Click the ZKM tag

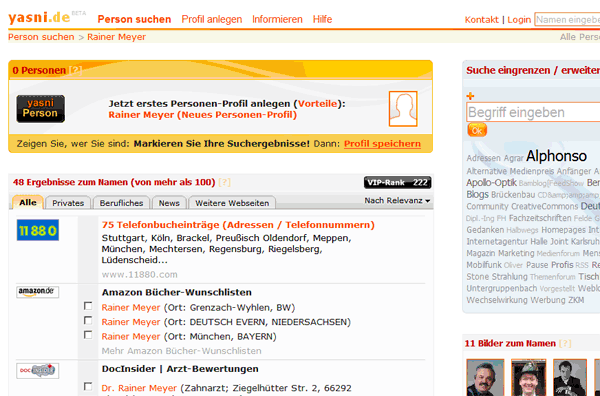[x=576, y=300]
